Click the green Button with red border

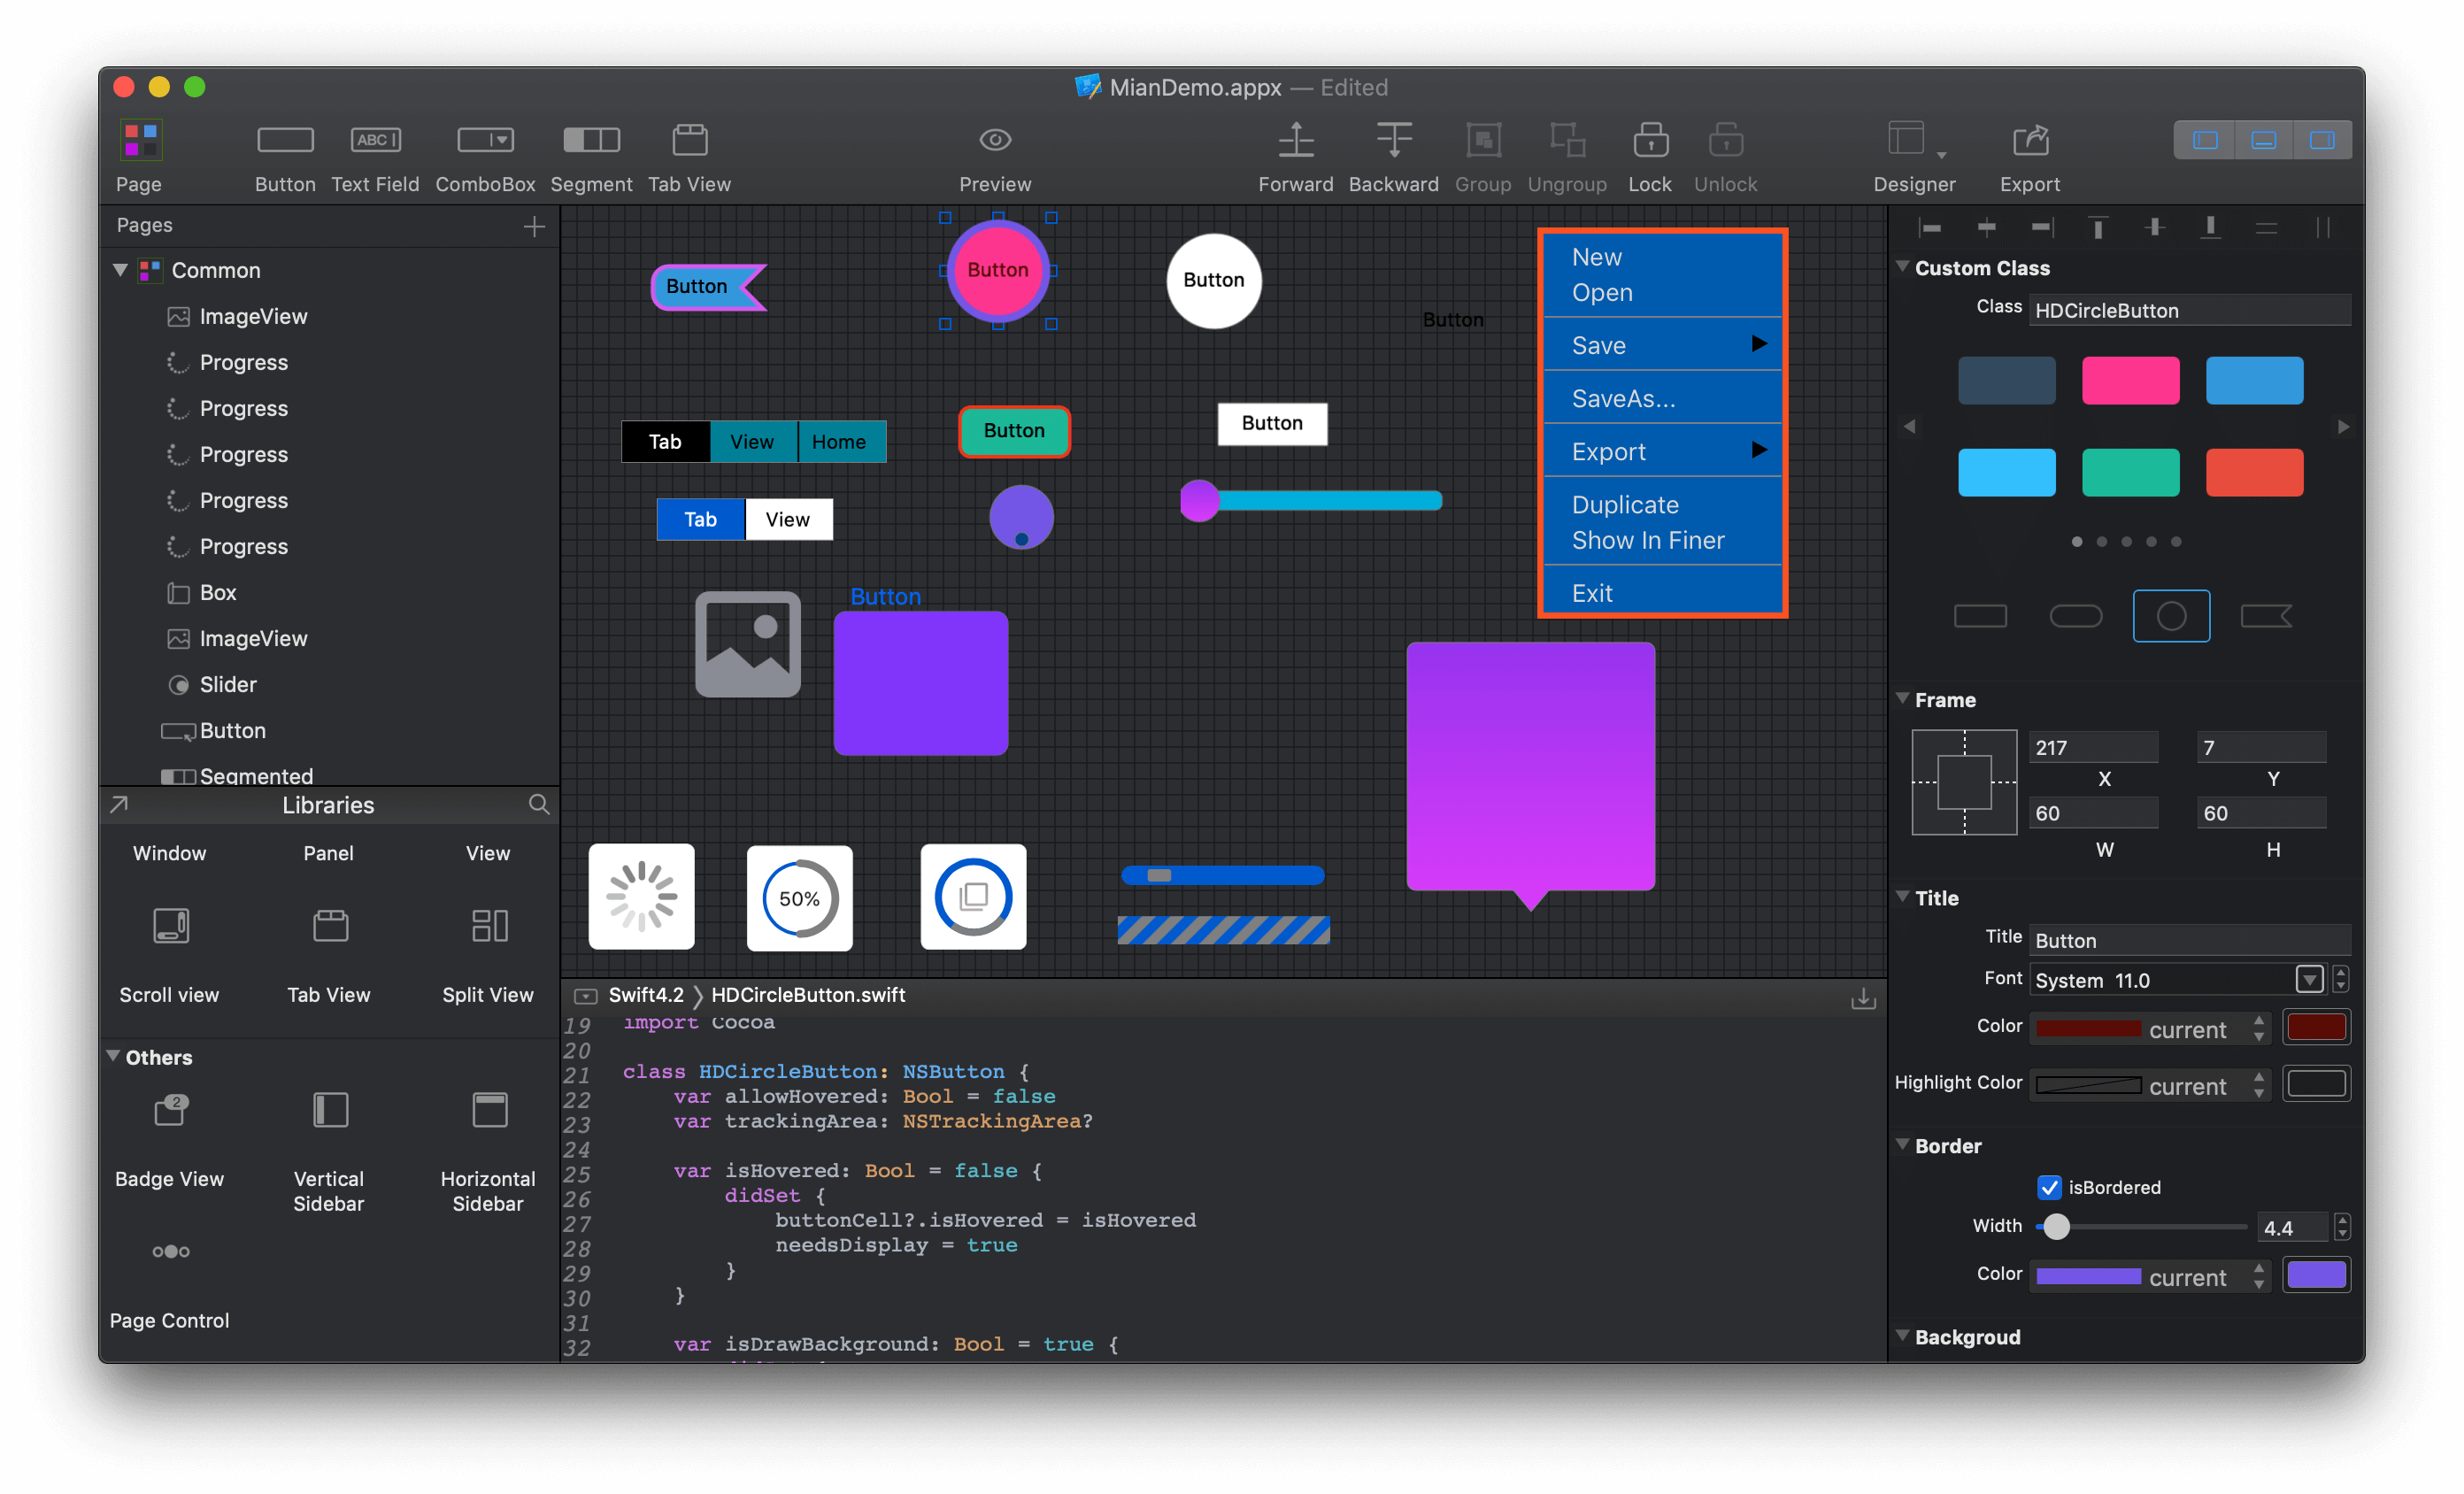(1014, 431)
